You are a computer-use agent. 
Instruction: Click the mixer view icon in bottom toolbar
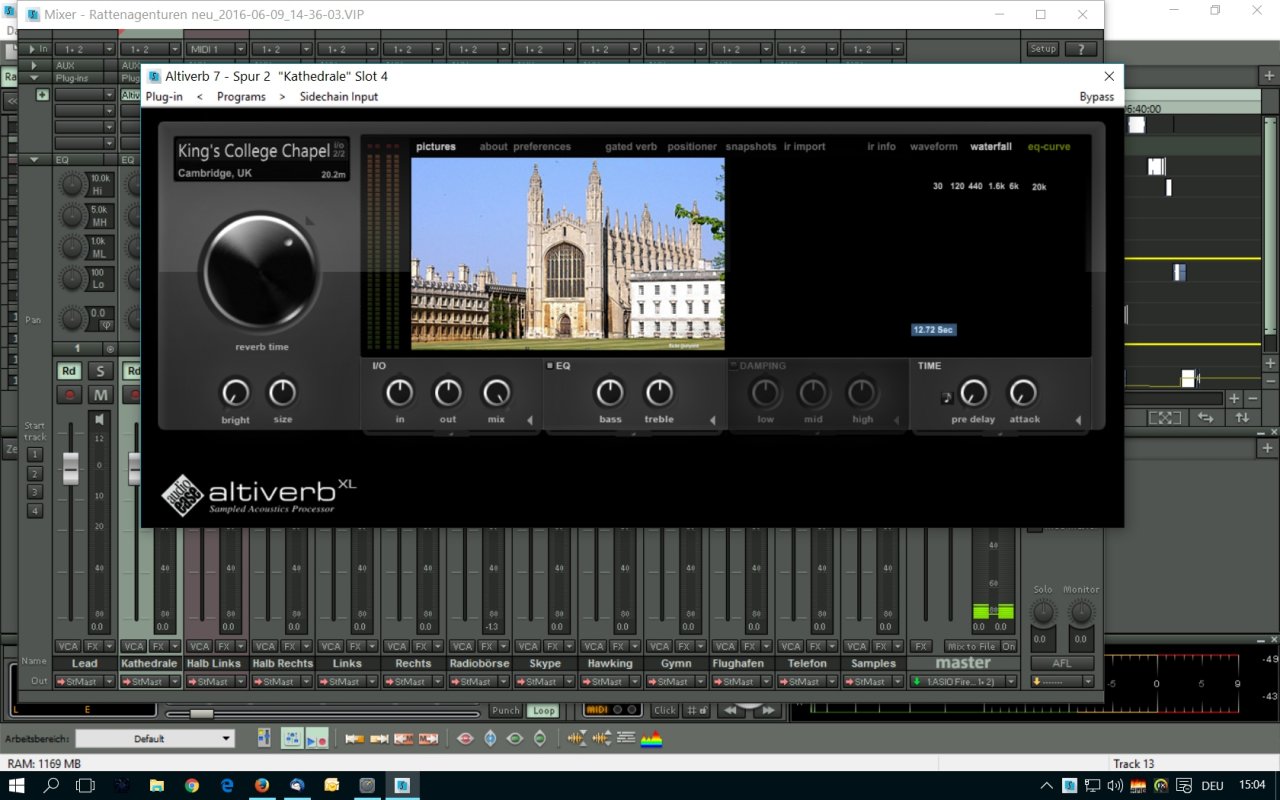click(x=264, y=738)
